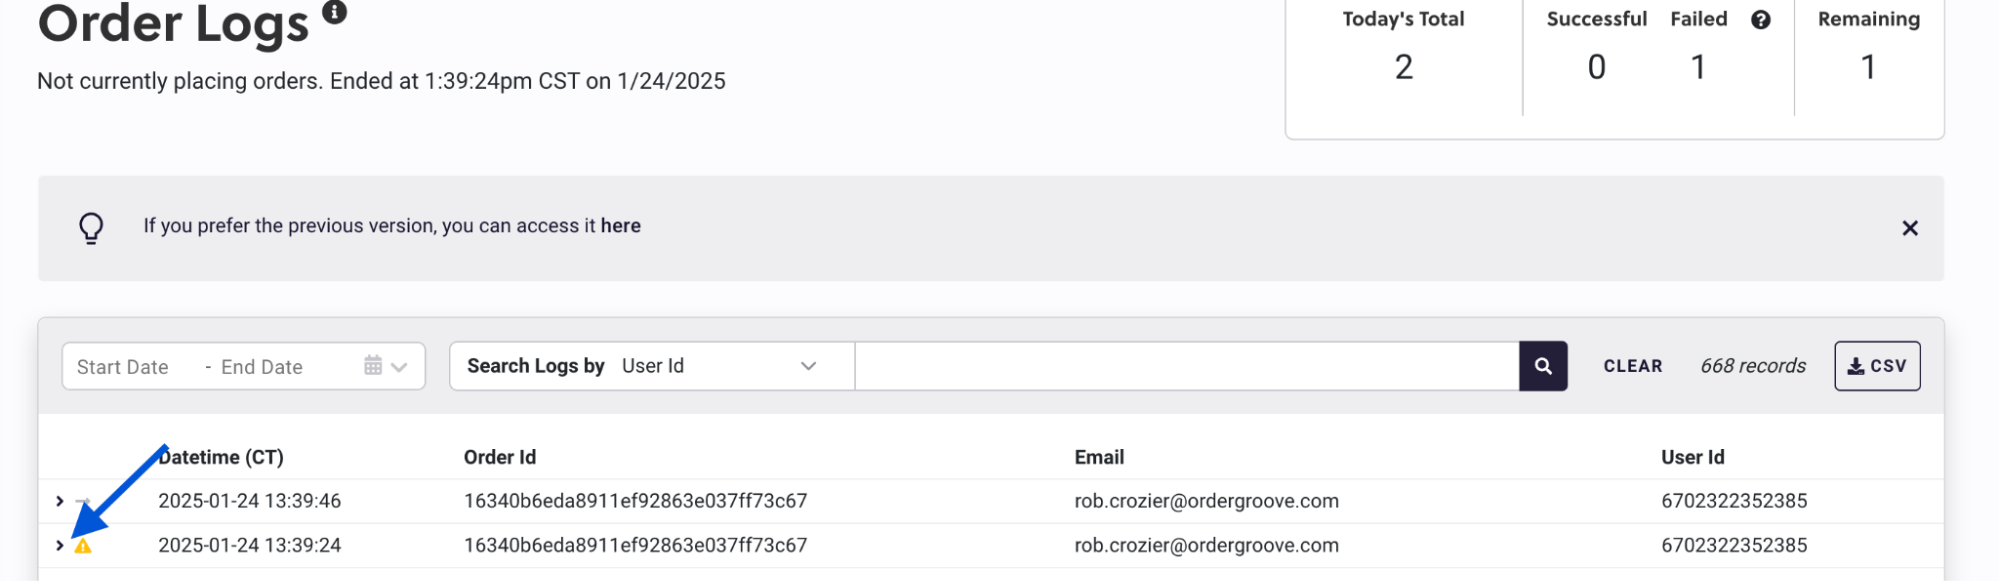Screen dimensions: 1999x581
Task: Follow the 'here' previous version link
Action: (621, 226)
